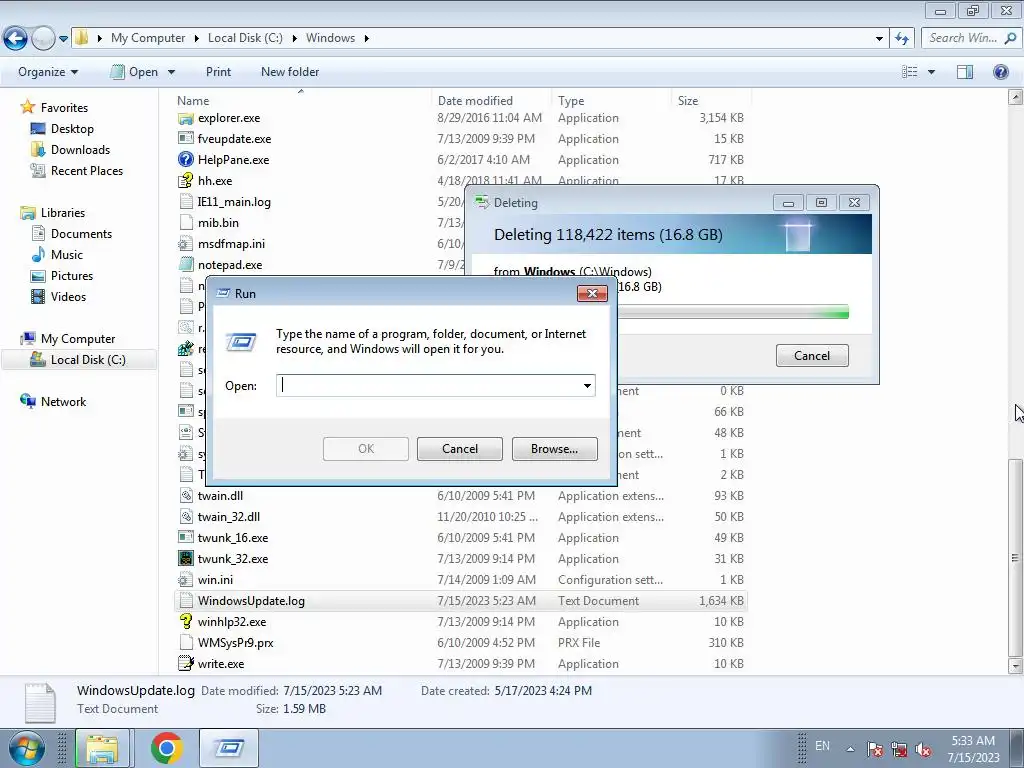Open Desktop in the sidebar

(x=72, y=129)
